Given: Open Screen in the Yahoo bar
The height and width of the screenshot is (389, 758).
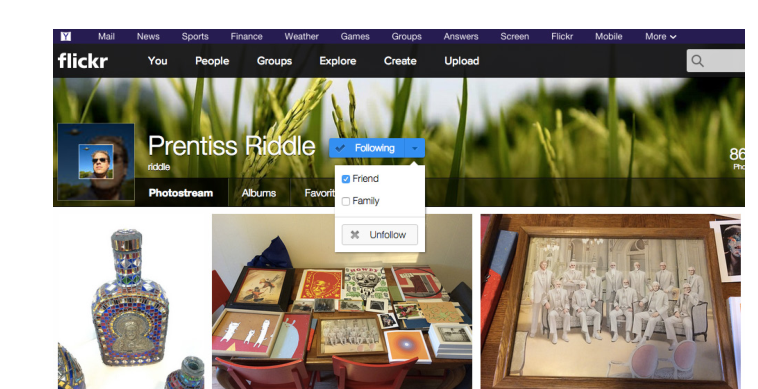Looking at the screenshot, I should coord(515,36).
